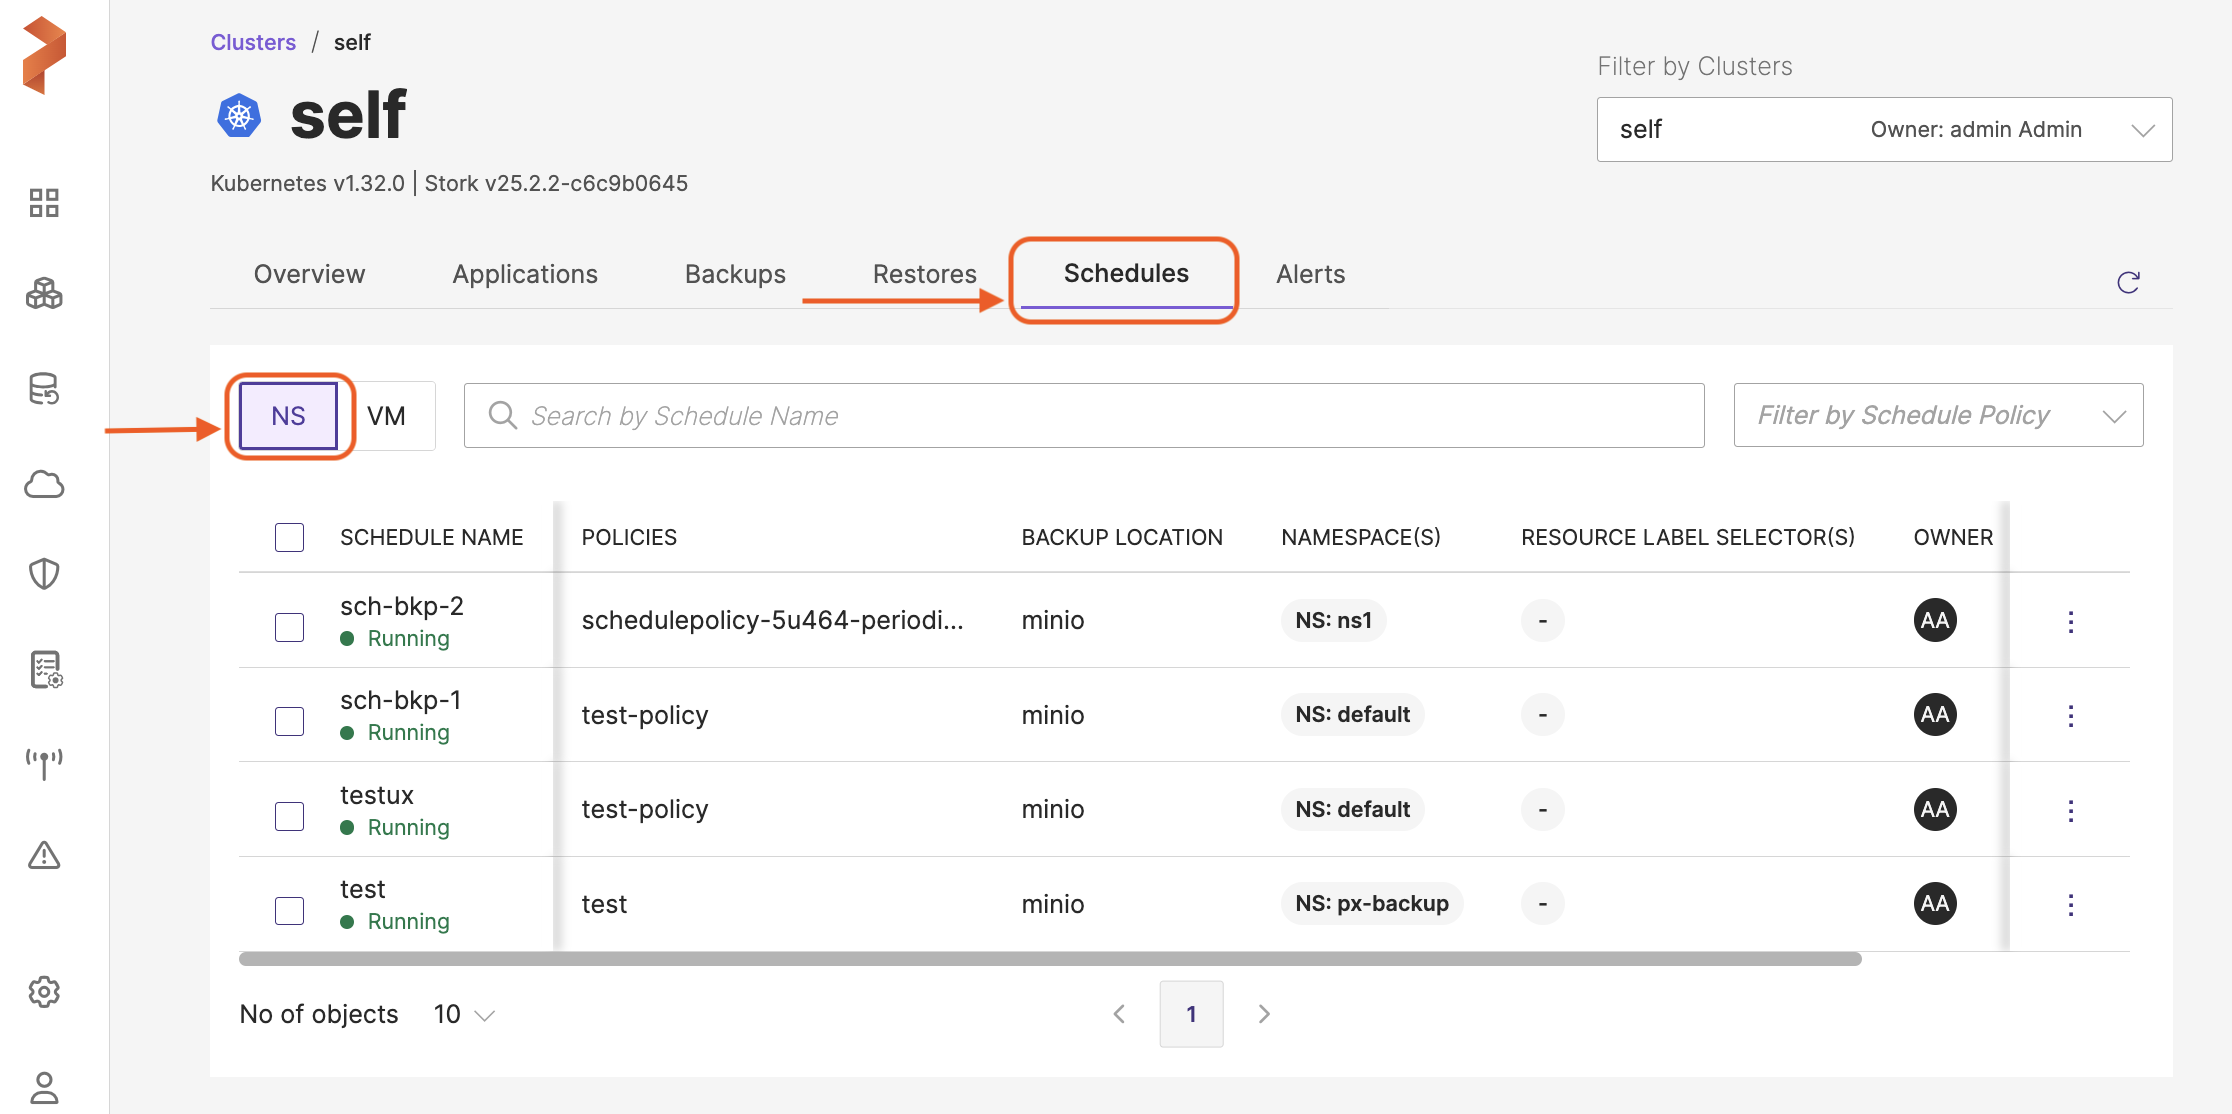Click the Search by Schedule Name field
Screen dimensions: 2232x1114
click(x=1084, y=415)
